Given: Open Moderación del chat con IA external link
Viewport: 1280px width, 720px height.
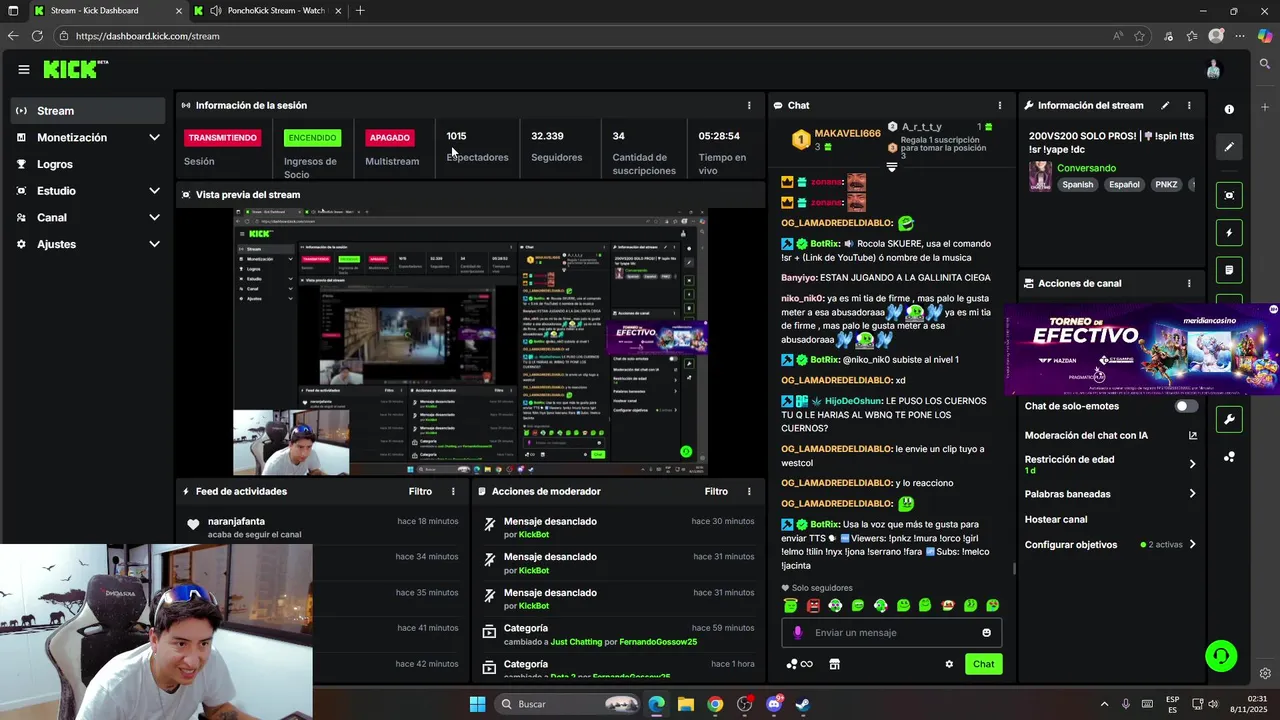Looking at the screenshot, I should [1192, 435].
